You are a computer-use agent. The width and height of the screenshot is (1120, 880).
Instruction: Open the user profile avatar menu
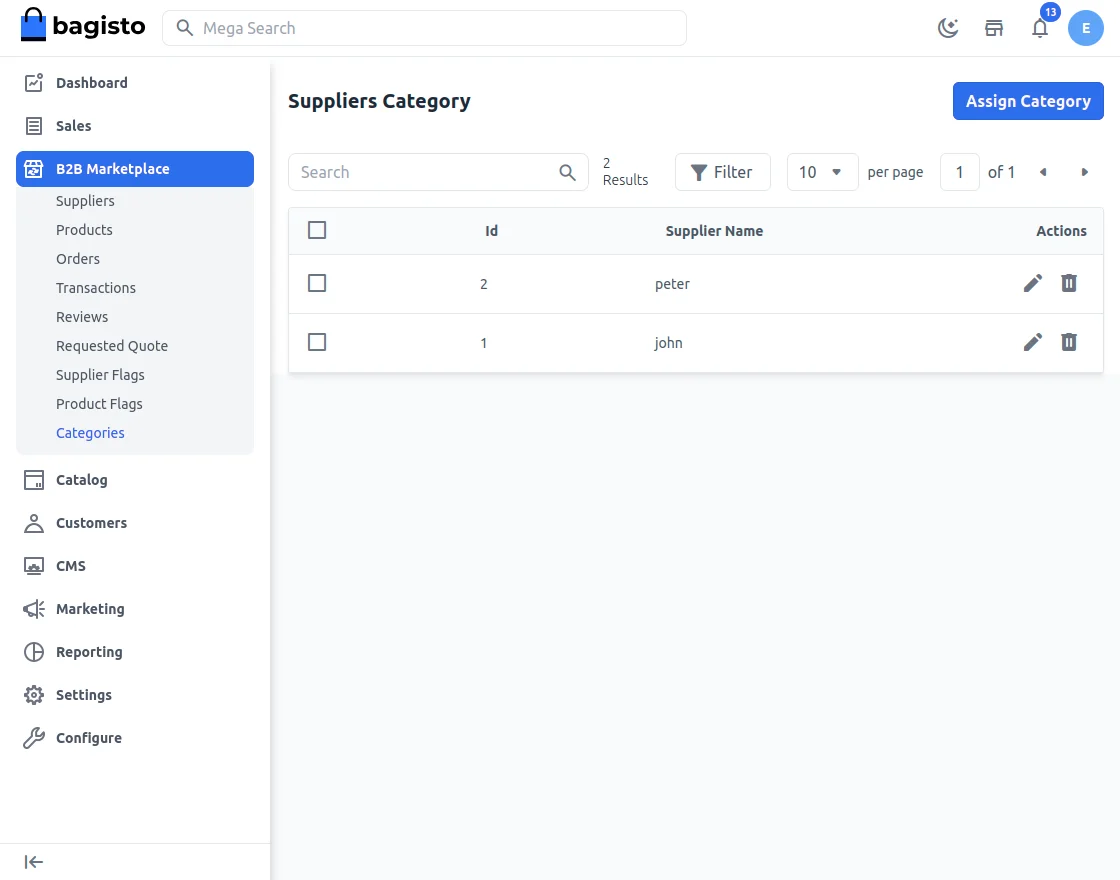(x=1086, y=28)
